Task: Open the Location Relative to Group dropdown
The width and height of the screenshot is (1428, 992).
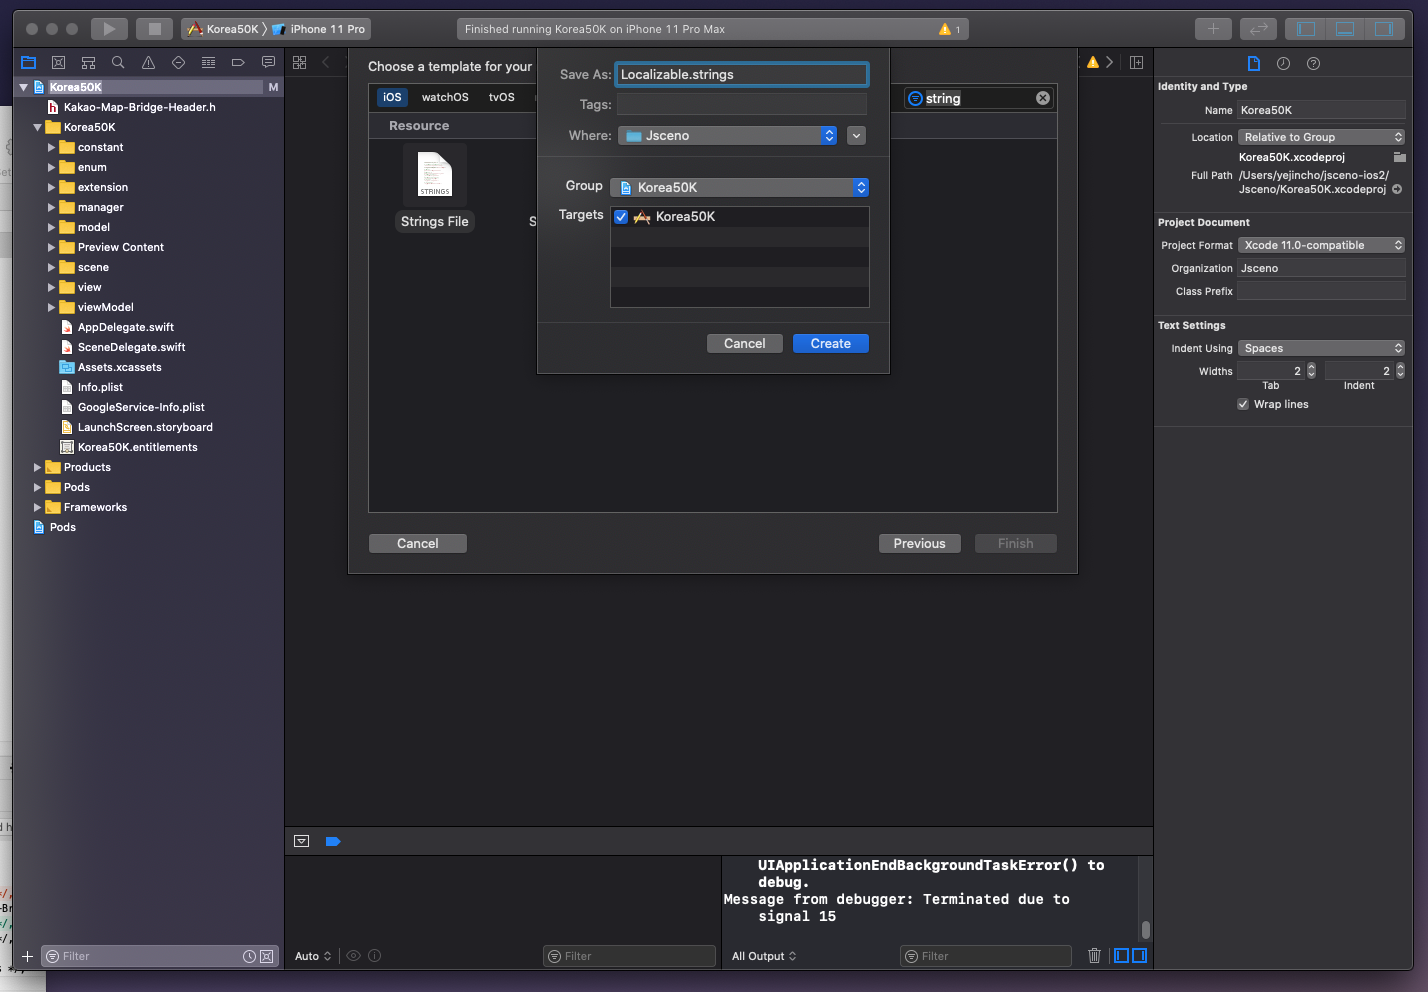Action: (x=1322, y=137)
